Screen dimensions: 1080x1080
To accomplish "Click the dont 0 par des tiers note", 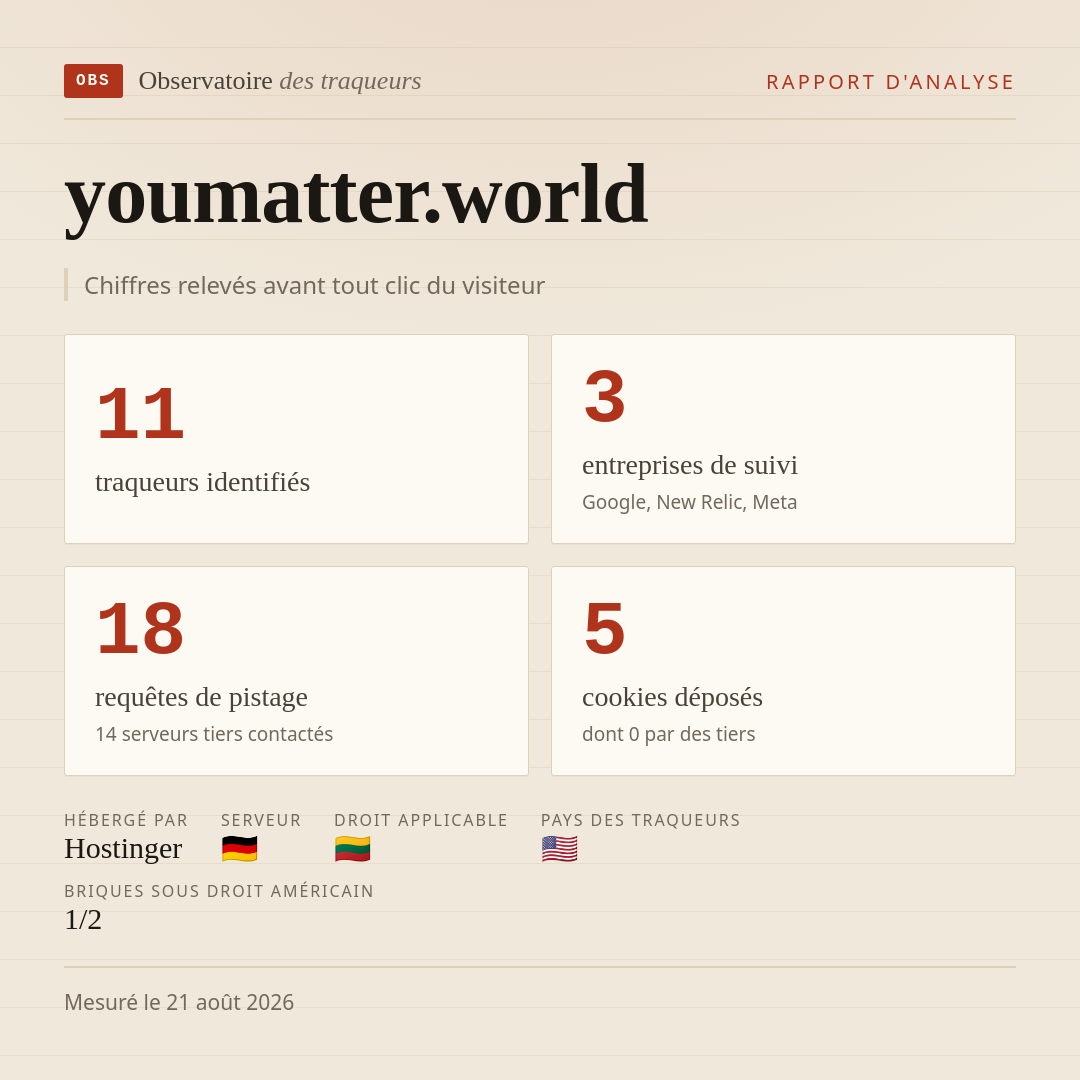I will 669,734.
